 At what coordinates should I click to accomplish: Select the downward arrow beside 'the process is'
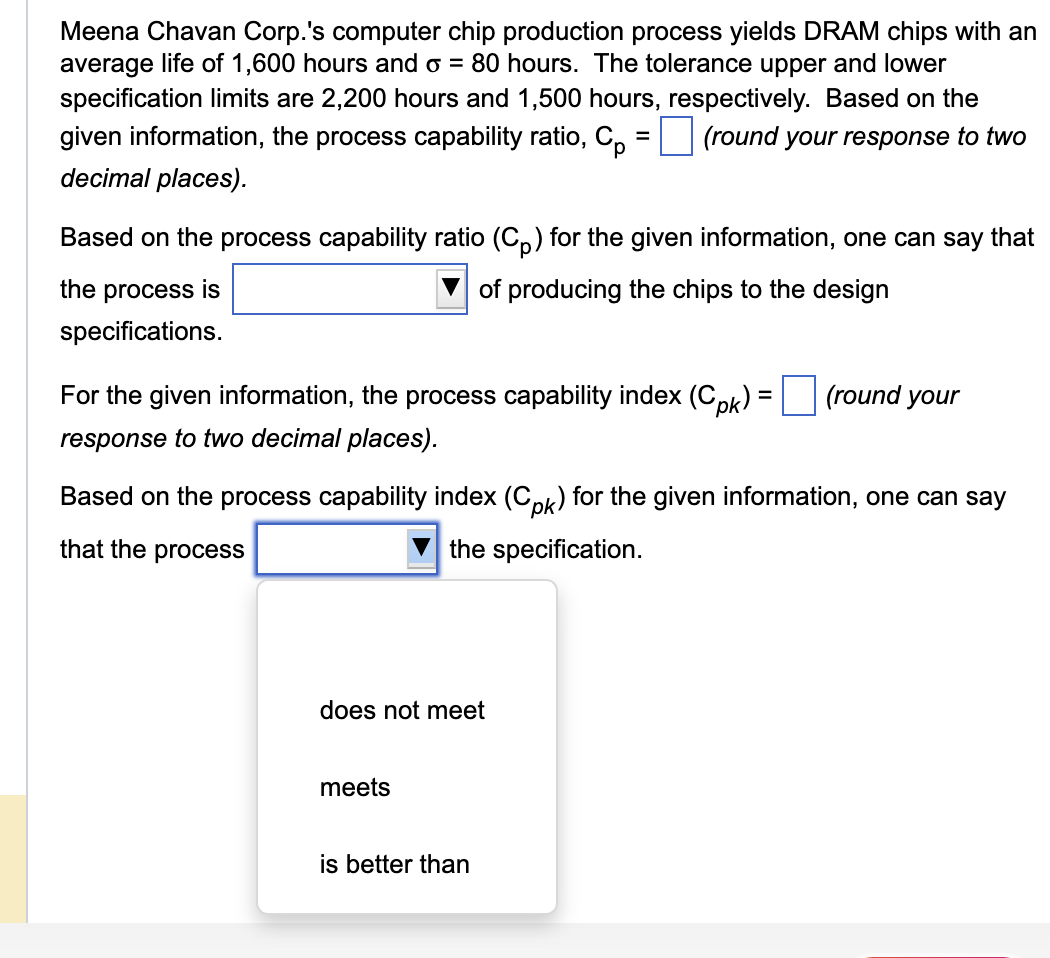(x=452, y=289)
